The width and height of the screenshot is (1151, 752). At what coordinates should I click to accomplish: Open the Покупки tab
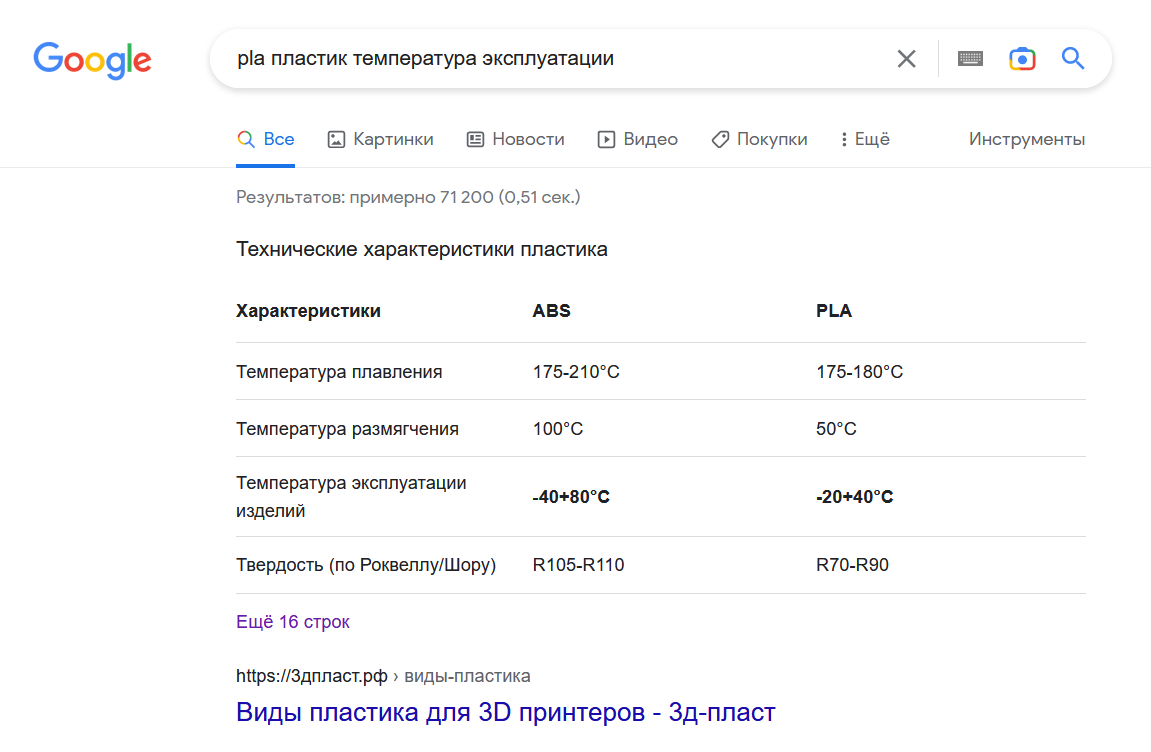[x=759, y=140]
